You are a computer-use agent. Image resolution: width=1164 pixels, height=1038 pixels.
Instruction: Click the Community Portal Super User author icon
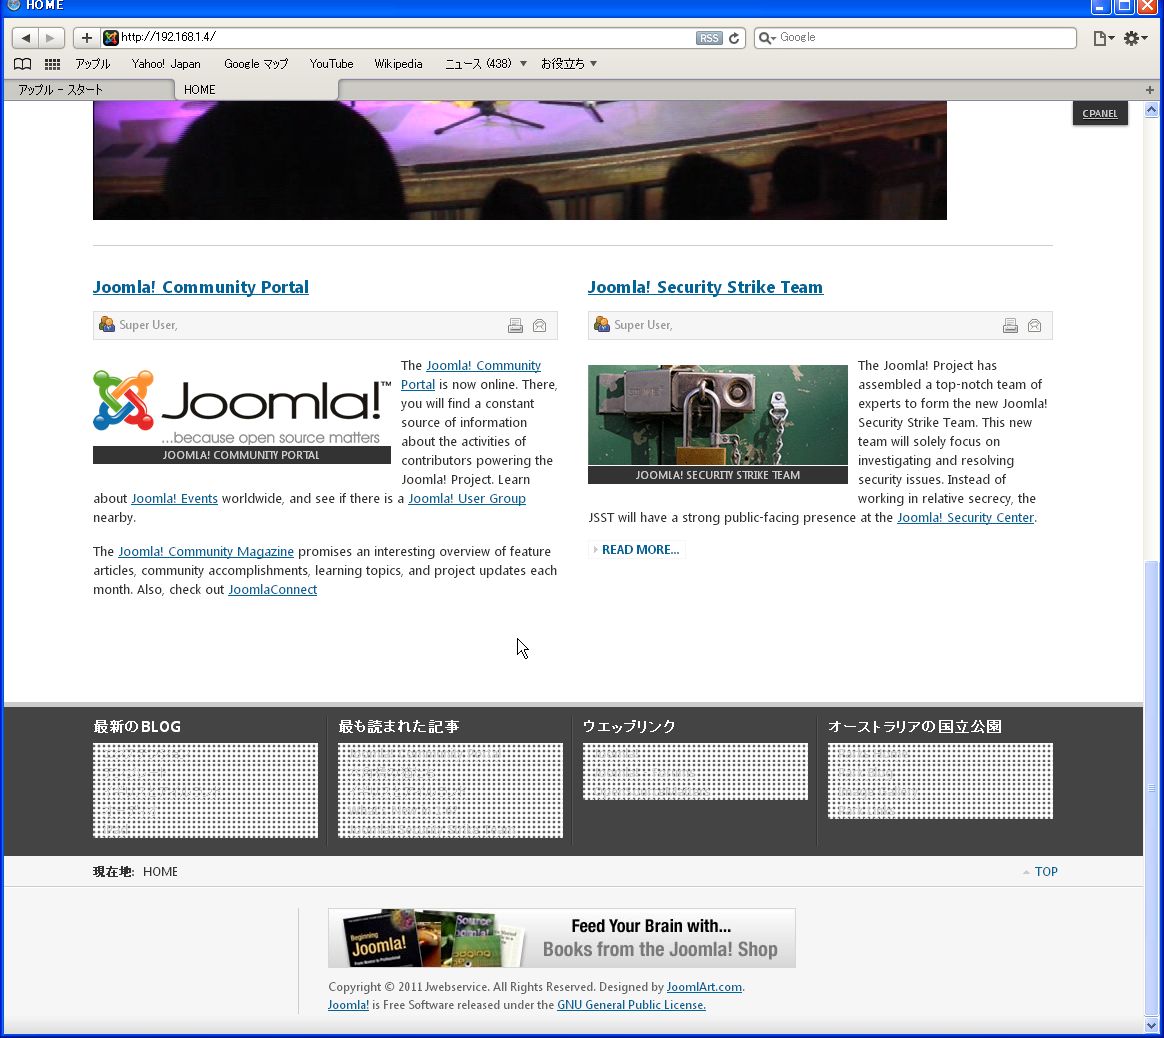click(107, 324)
